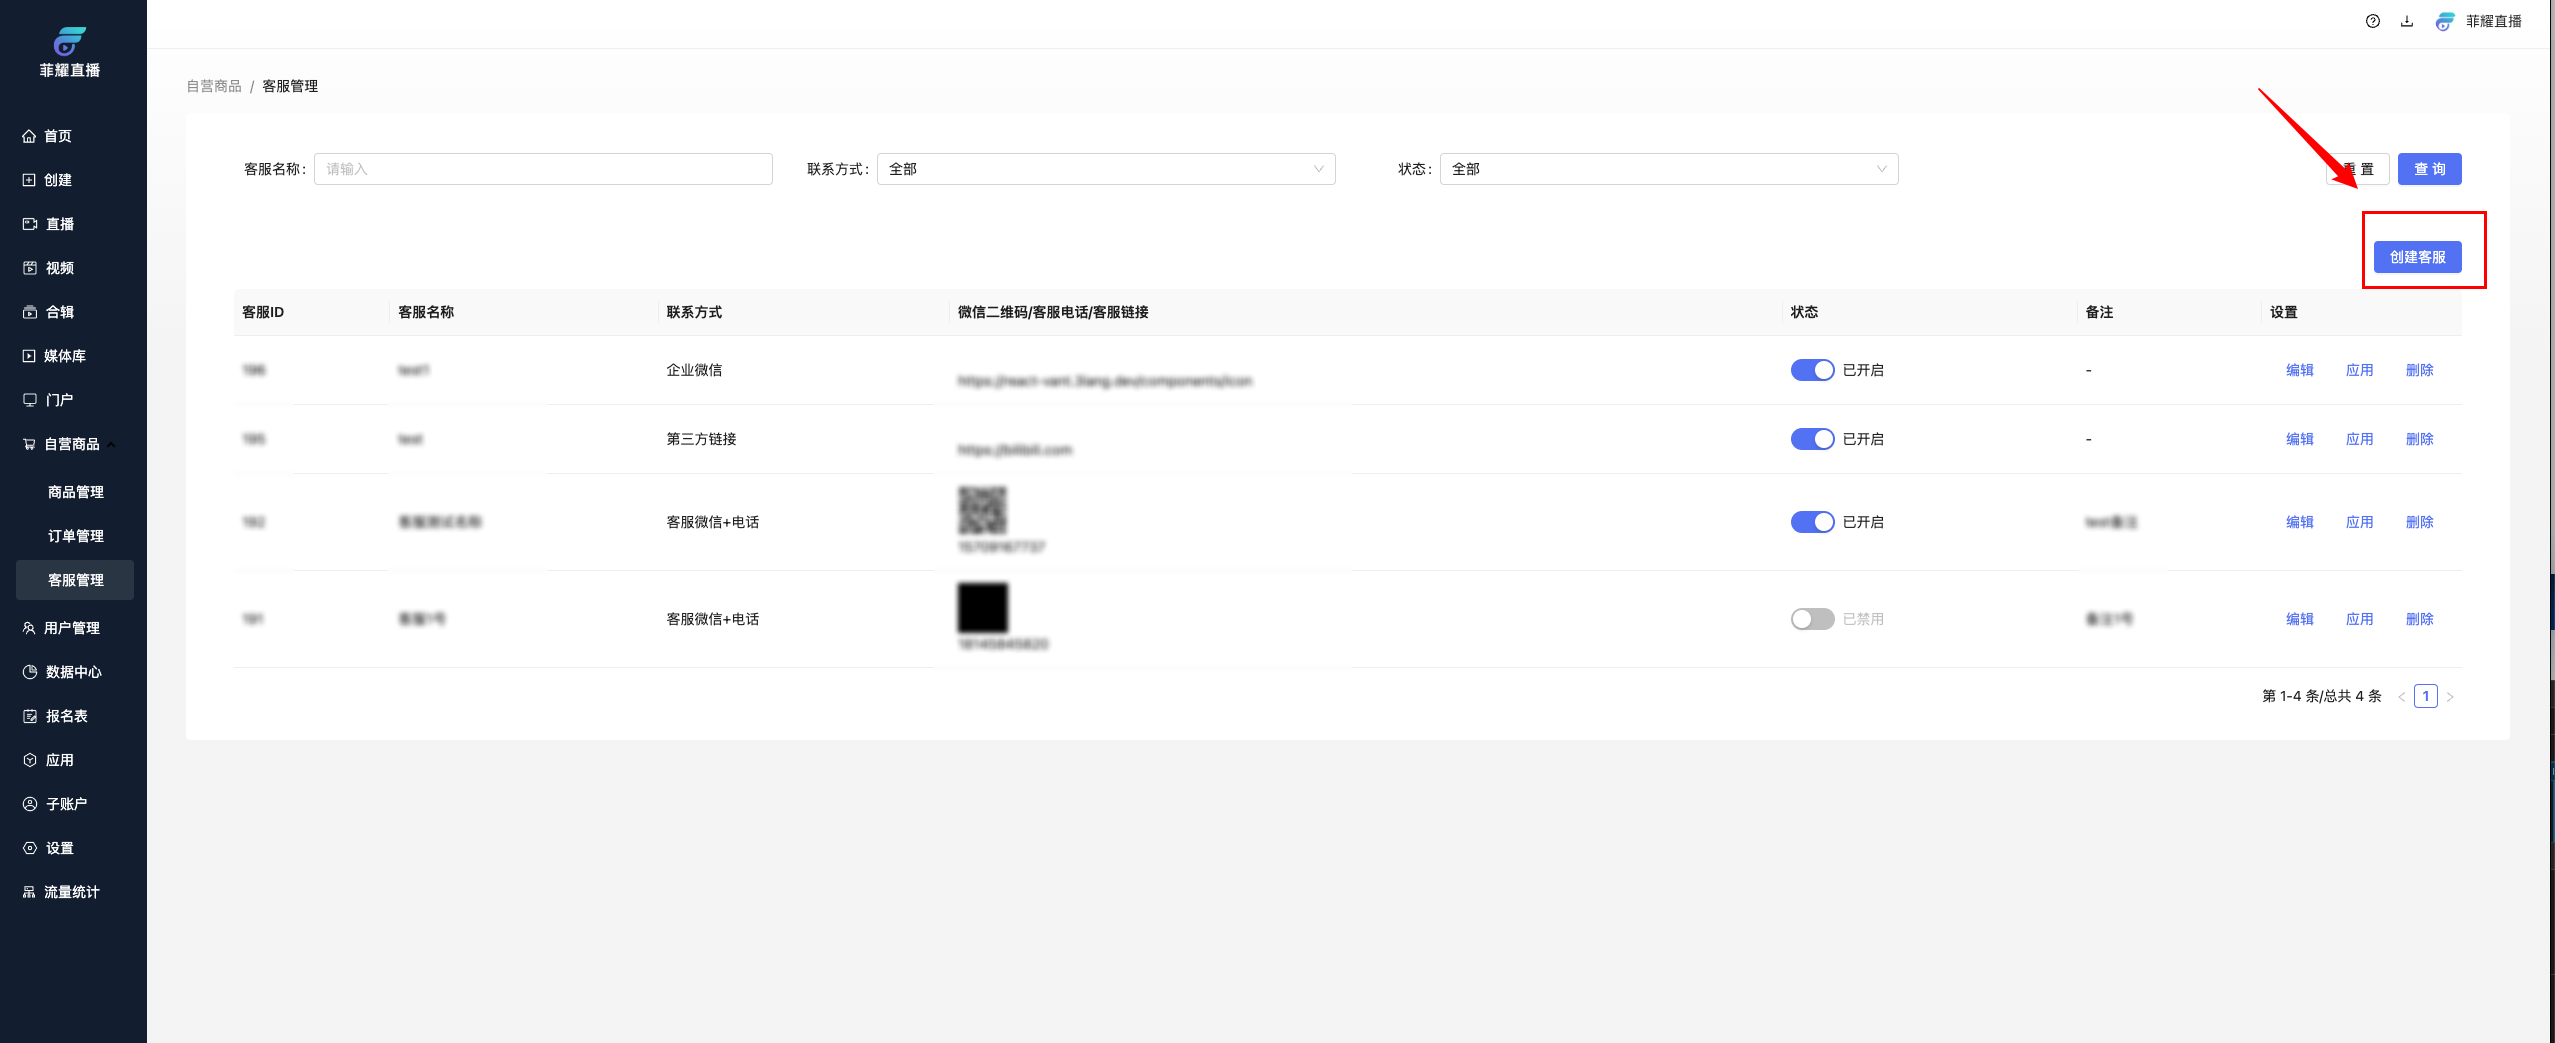Click the help question-mark icon in header
2555x1043 pixels.
2372,21
